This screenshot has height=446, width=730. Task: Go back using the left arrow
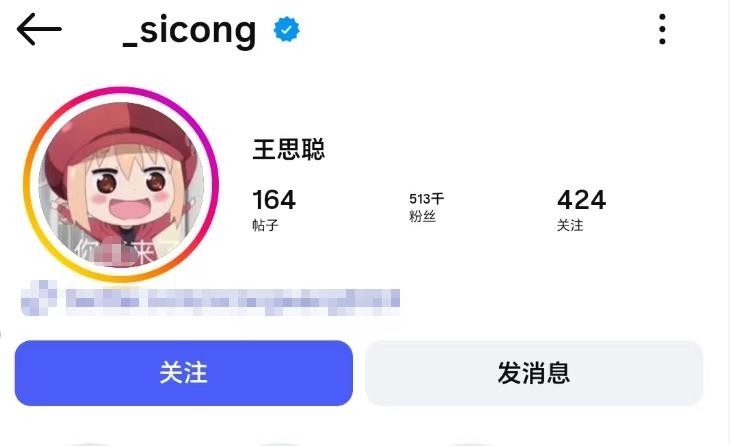pyautogui.click(x=39, y=29)
